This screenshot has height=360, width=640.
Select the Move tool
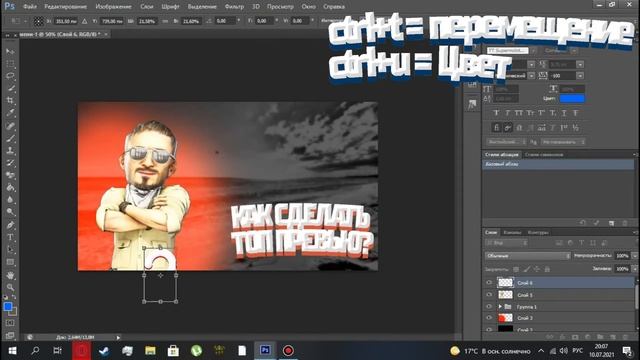tap(10, 51)
